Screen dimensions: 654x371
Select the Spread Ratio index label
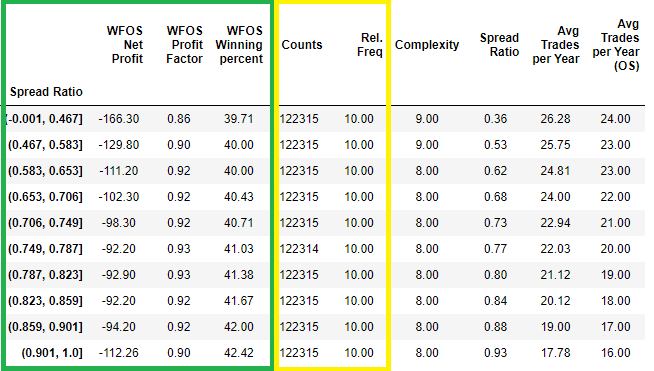[x=46, y=92]
